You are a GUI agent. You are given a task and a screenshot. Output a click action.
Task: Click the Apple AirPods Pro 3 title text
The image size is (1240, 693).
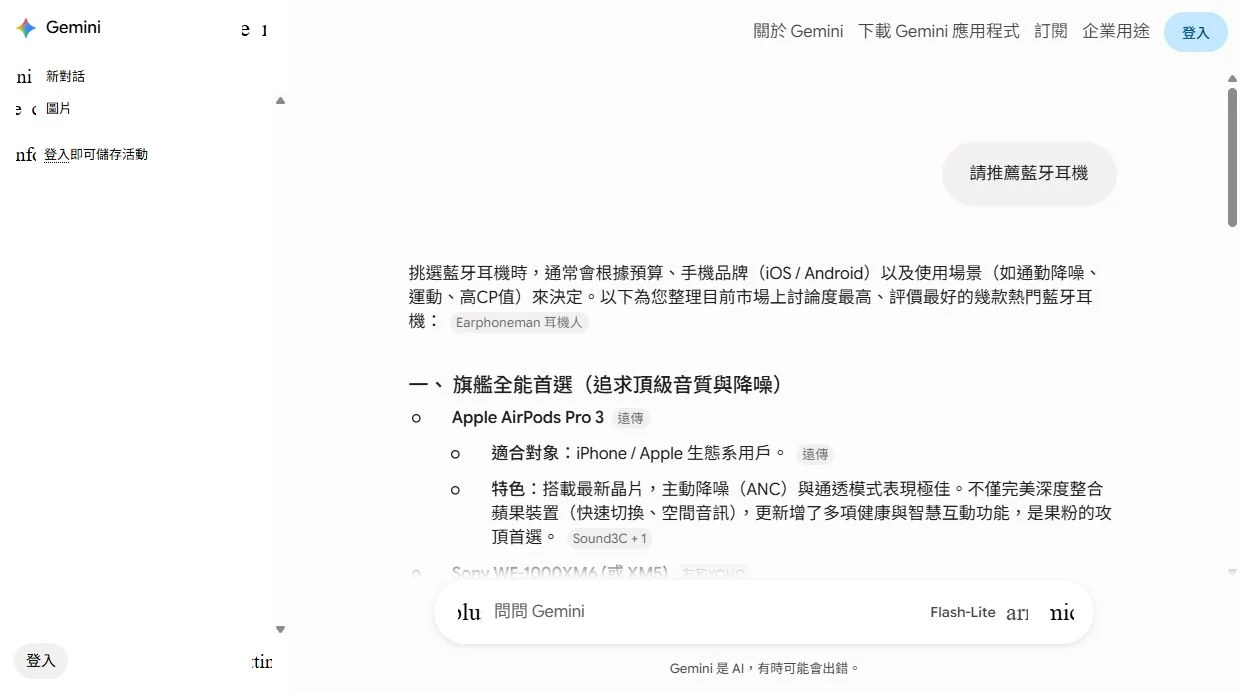click(528, 417)
